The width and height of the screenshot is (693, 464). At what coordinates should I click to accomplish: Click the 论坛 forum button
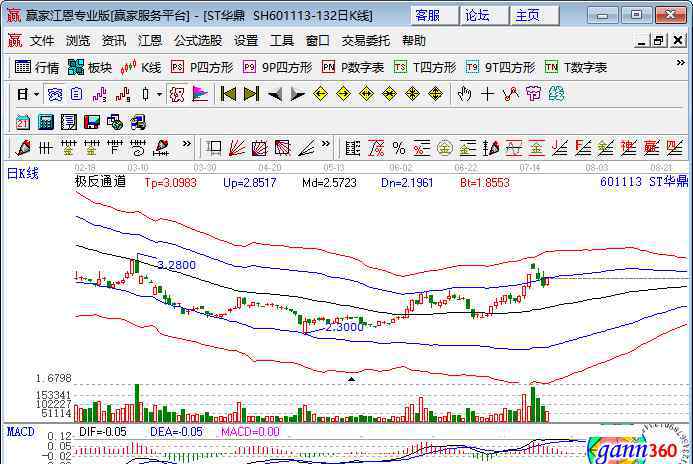pos(484,15)
